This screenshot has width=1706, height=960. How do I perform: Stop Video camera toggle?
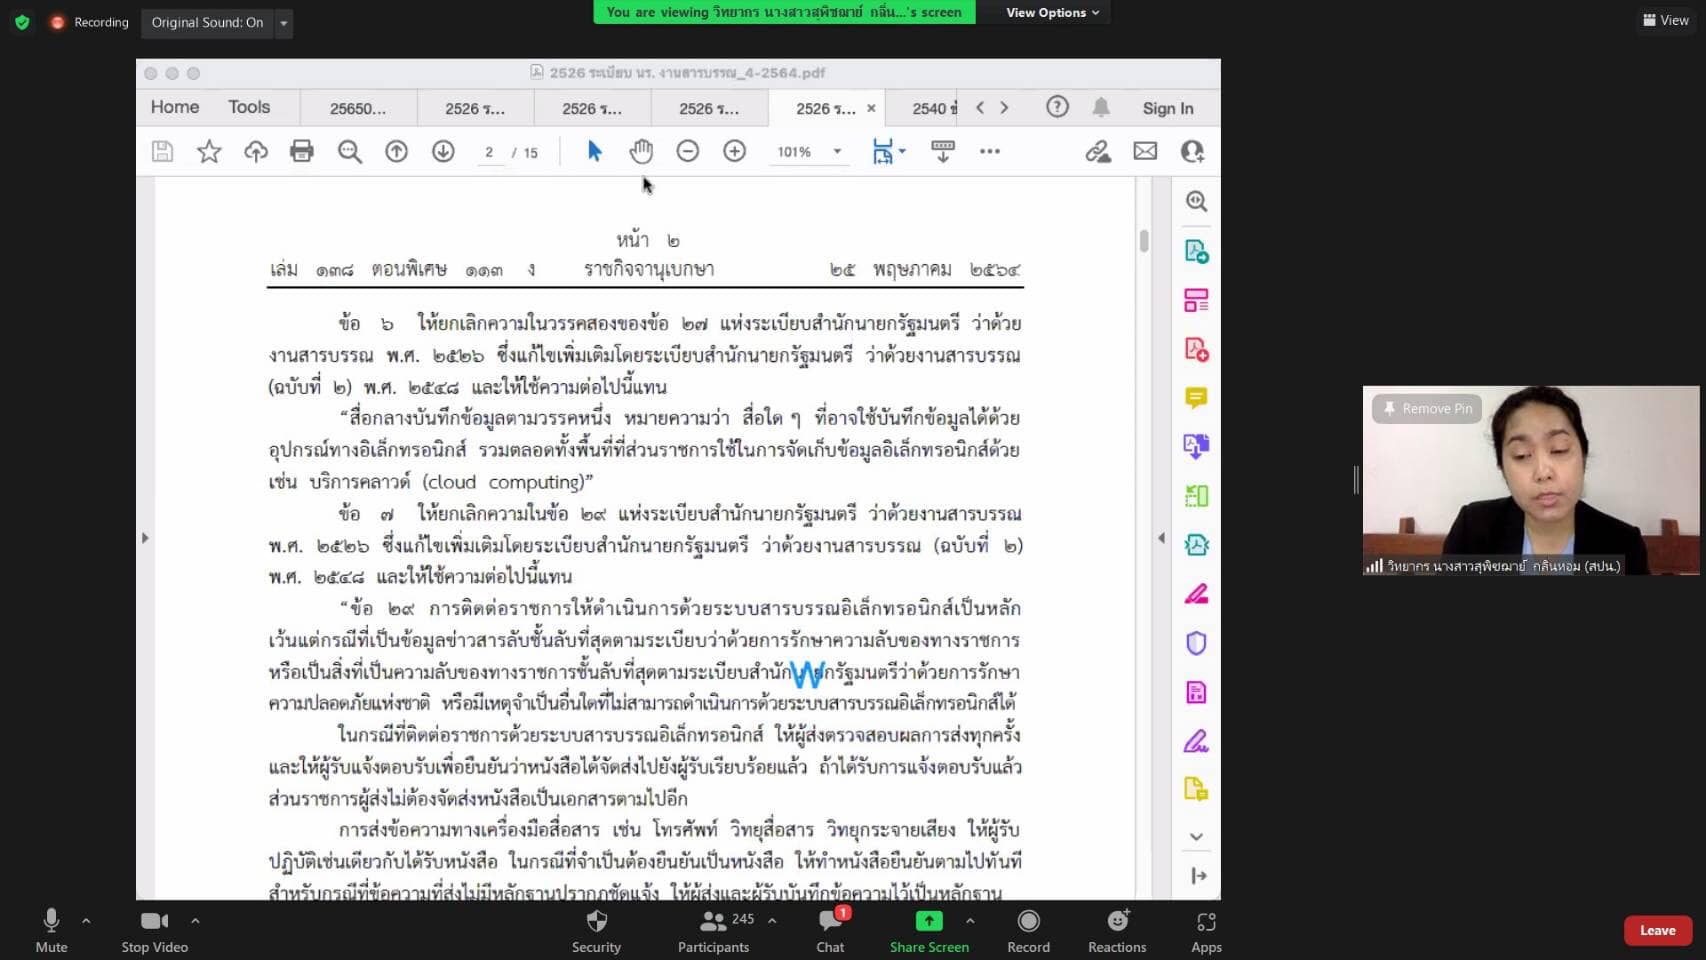pos(154,930)
